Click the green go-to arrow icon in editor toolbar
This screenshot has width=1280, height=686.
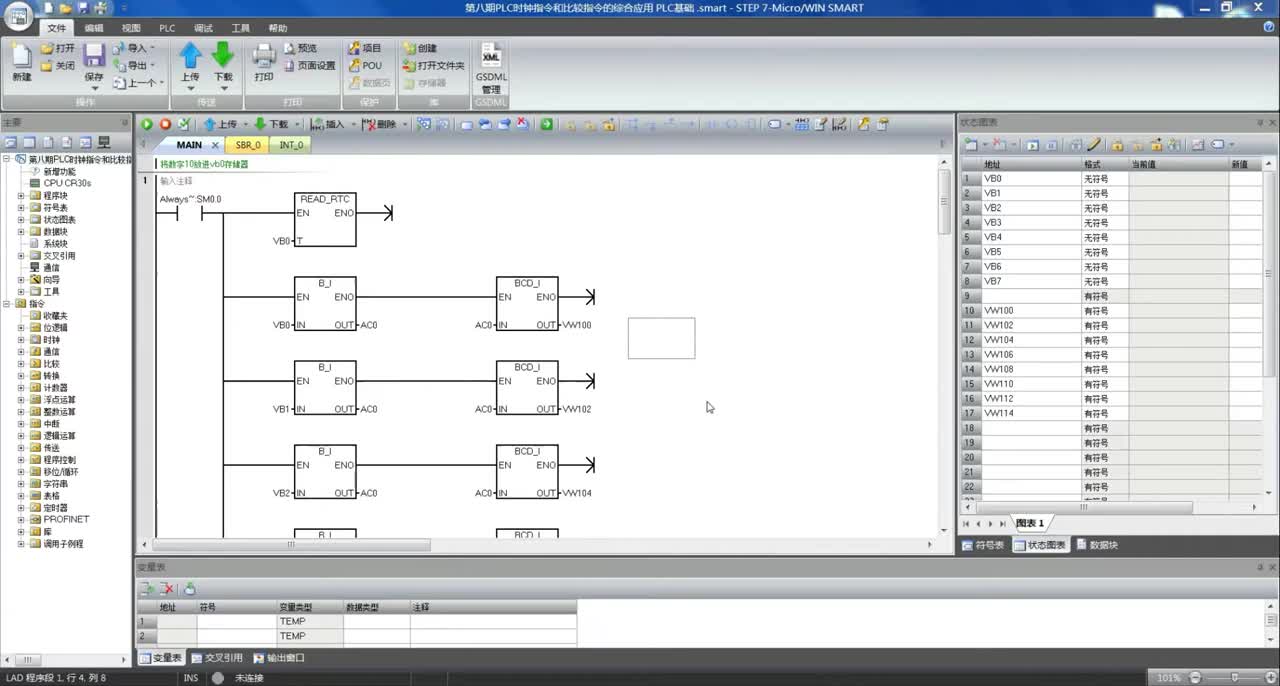pos(547,124)
